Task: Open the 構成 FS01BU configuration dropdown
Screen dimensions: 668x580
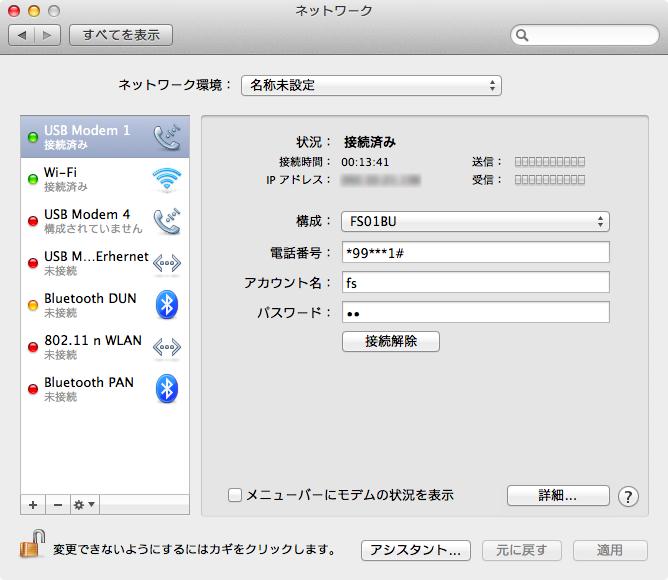Action: pyautogui.click(x=475, y=222)
